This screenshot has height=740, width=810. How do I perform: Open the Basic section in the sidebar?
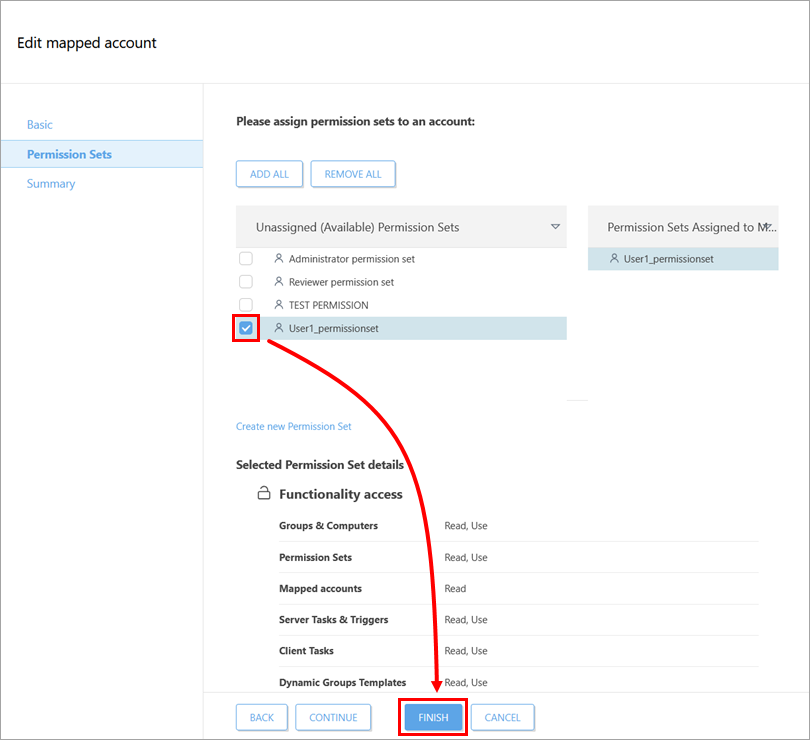point(40,125)
